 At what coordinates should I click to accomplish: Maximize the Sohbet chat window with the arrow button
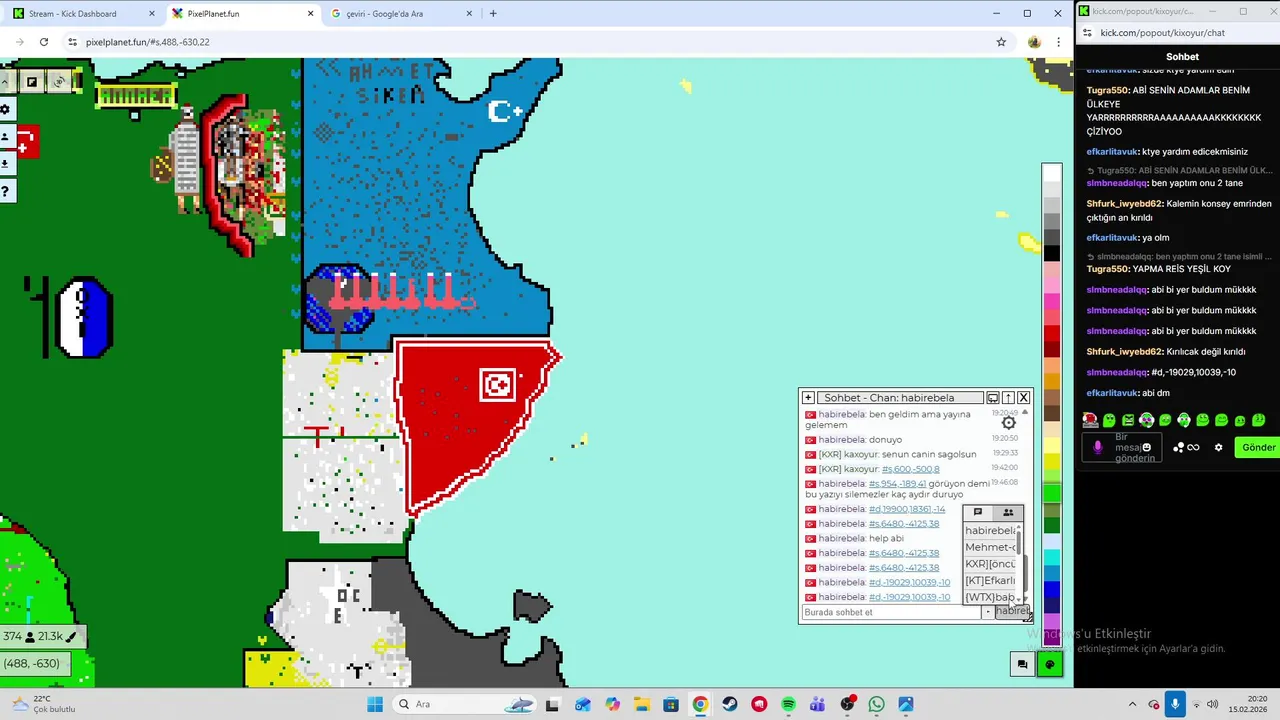[1008, 397]
